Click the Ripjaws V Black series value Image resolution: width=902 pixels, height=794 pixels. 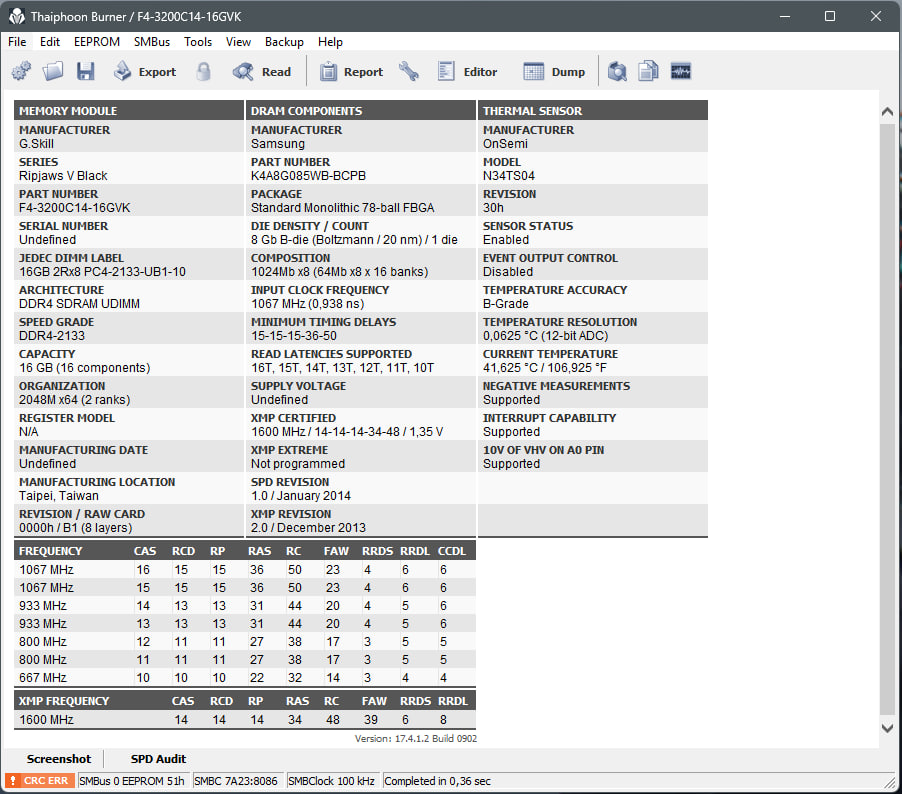pos(63,175)
